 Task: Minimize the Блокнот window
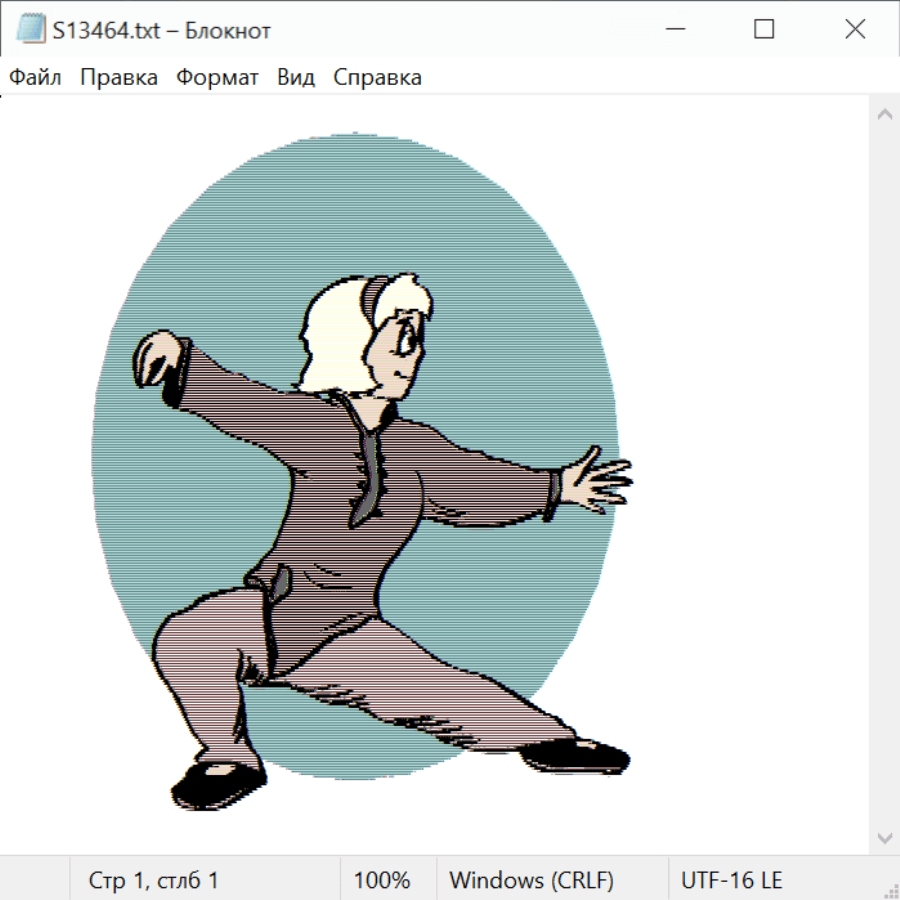click(673, 30)
